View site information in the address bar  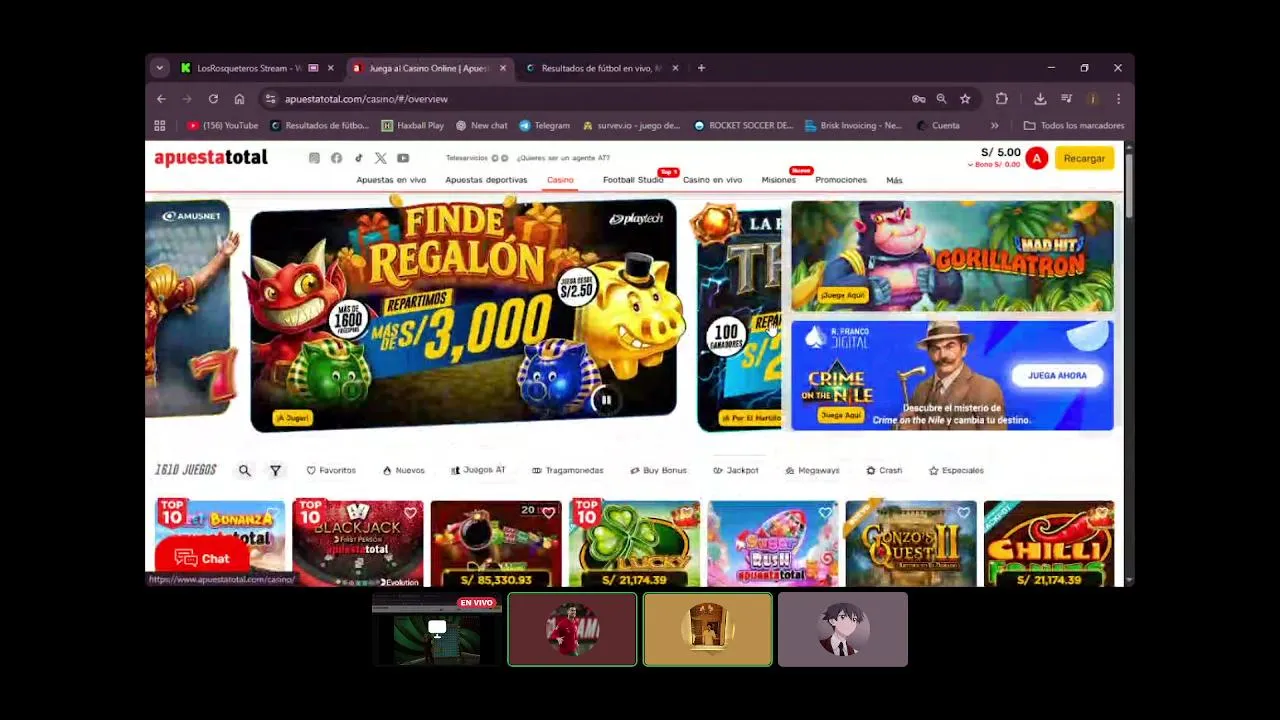270,99
